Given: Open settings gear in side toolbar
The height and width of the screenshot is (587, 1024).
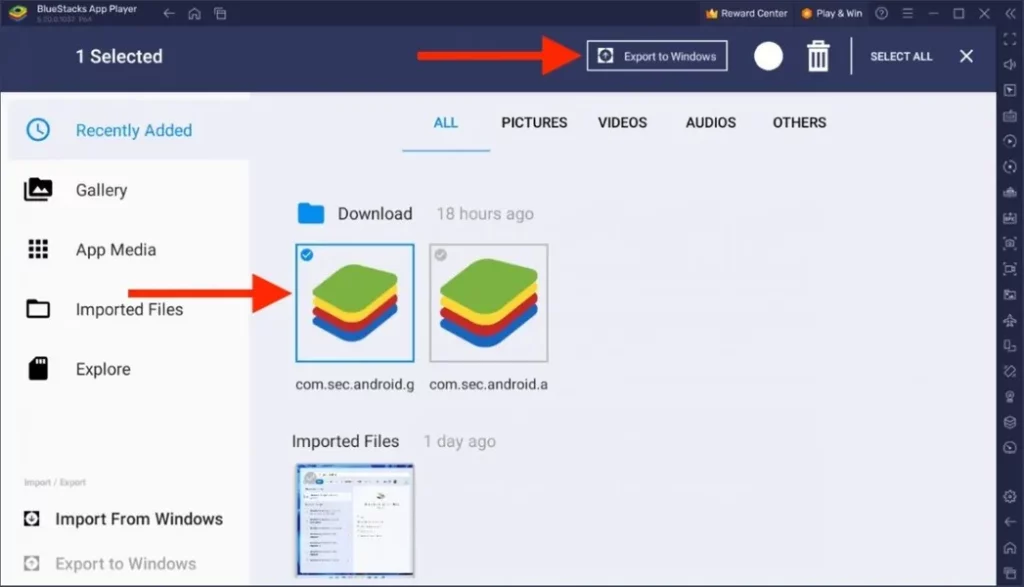Looking at the screenshot, I should 1010,496.
